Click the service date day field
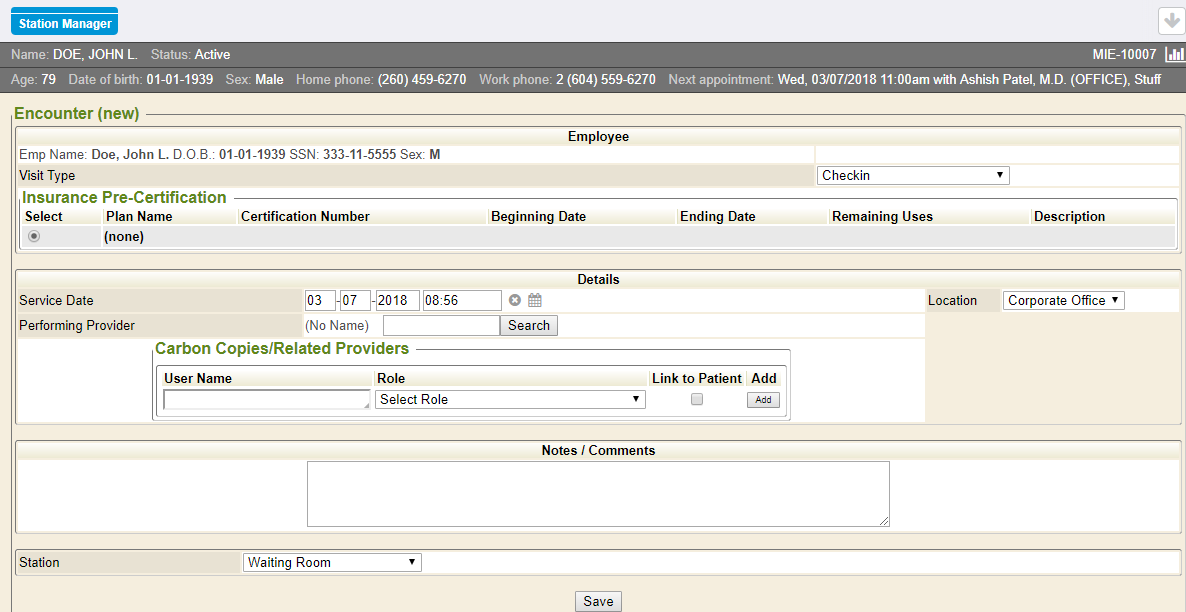The height and width of the screenshot is (612, 1186). coord(355,301)
